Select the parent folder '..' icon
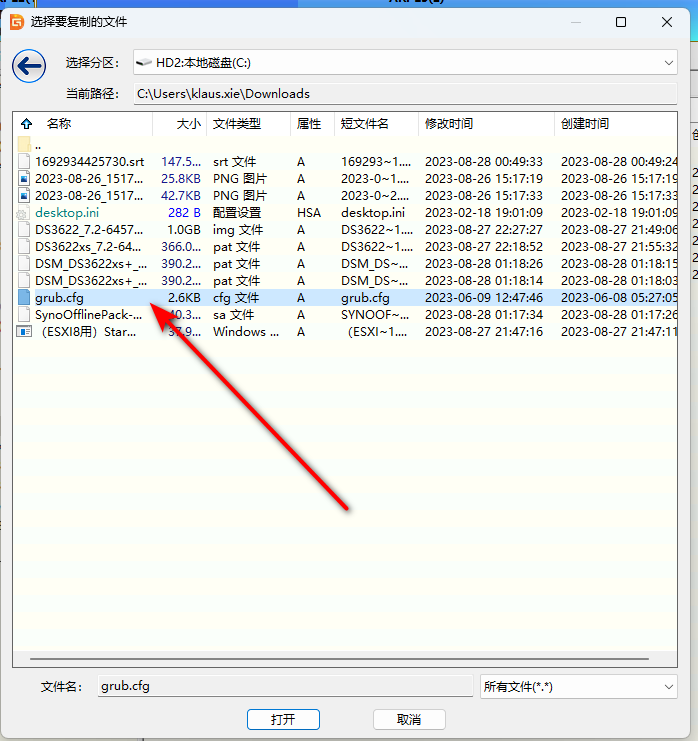The height and width of the screenshot is (741, 698). (24, 144)
